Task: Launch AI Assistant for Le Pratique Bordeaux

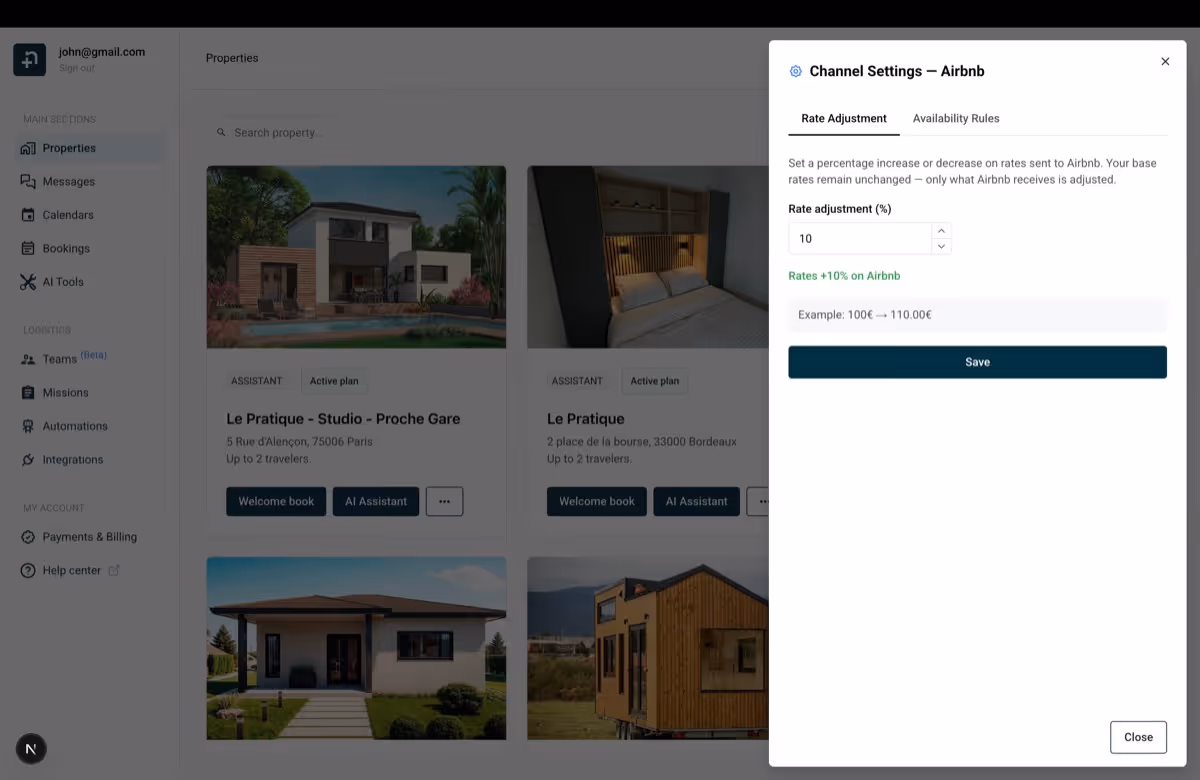Action: click(x=696, y=501)
